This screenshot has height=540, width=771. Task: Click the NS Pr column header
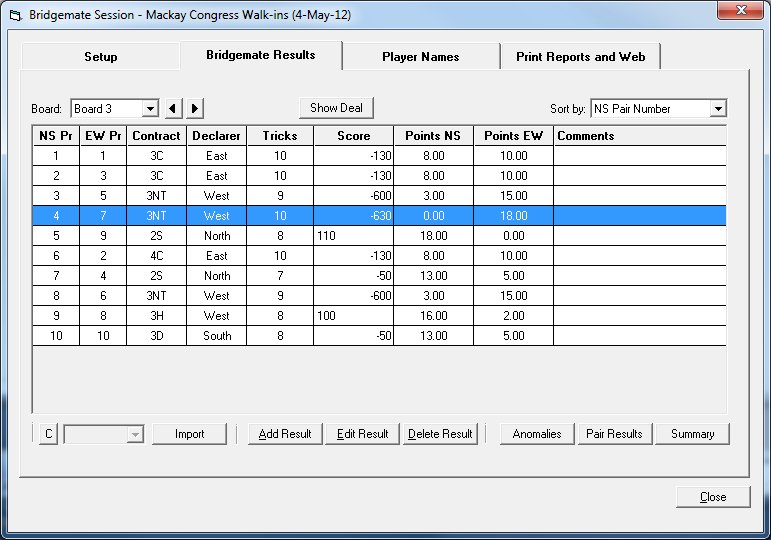[56, 136]
